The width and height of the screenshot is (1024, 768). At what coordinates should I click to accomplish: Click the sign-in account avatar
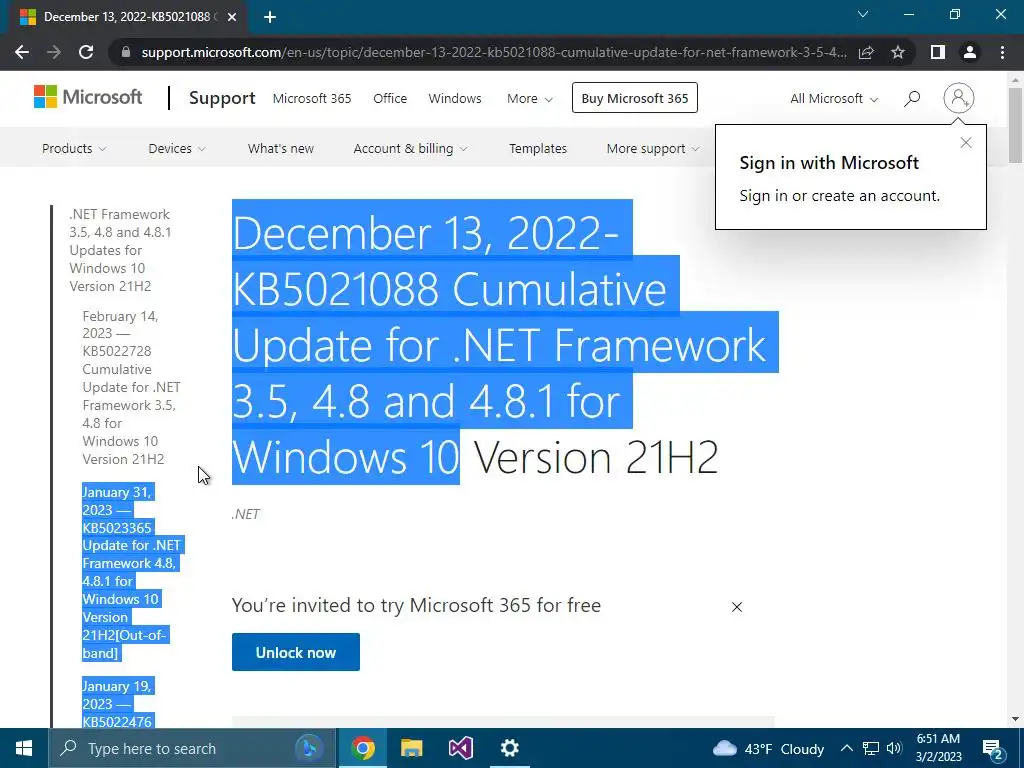coord(959,98)
